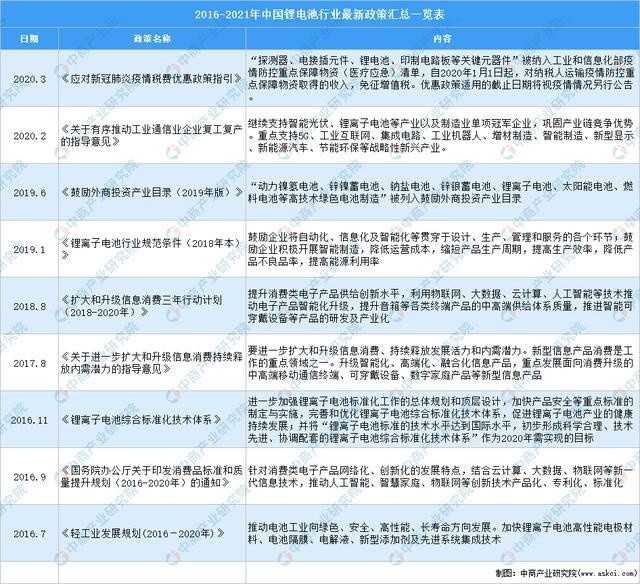
Task: Click the 2018.8 date cell
Action: [x=29, y=306]
